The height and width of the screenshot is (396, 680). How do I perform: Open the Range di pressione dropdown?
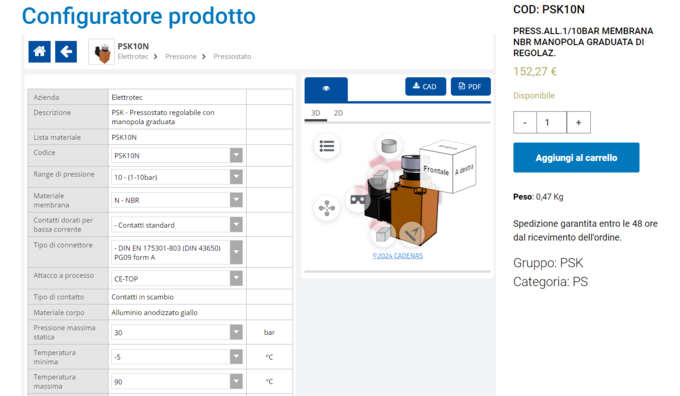177,177
